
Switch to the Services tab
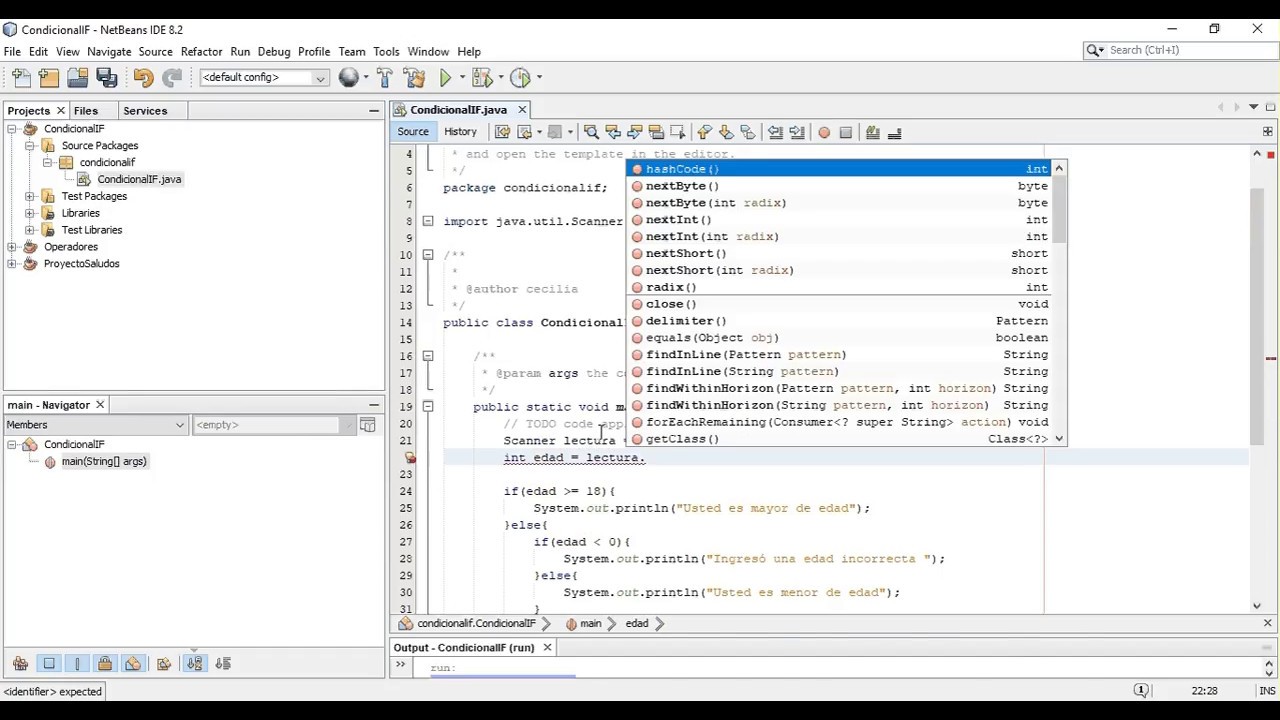pos(145,111)
